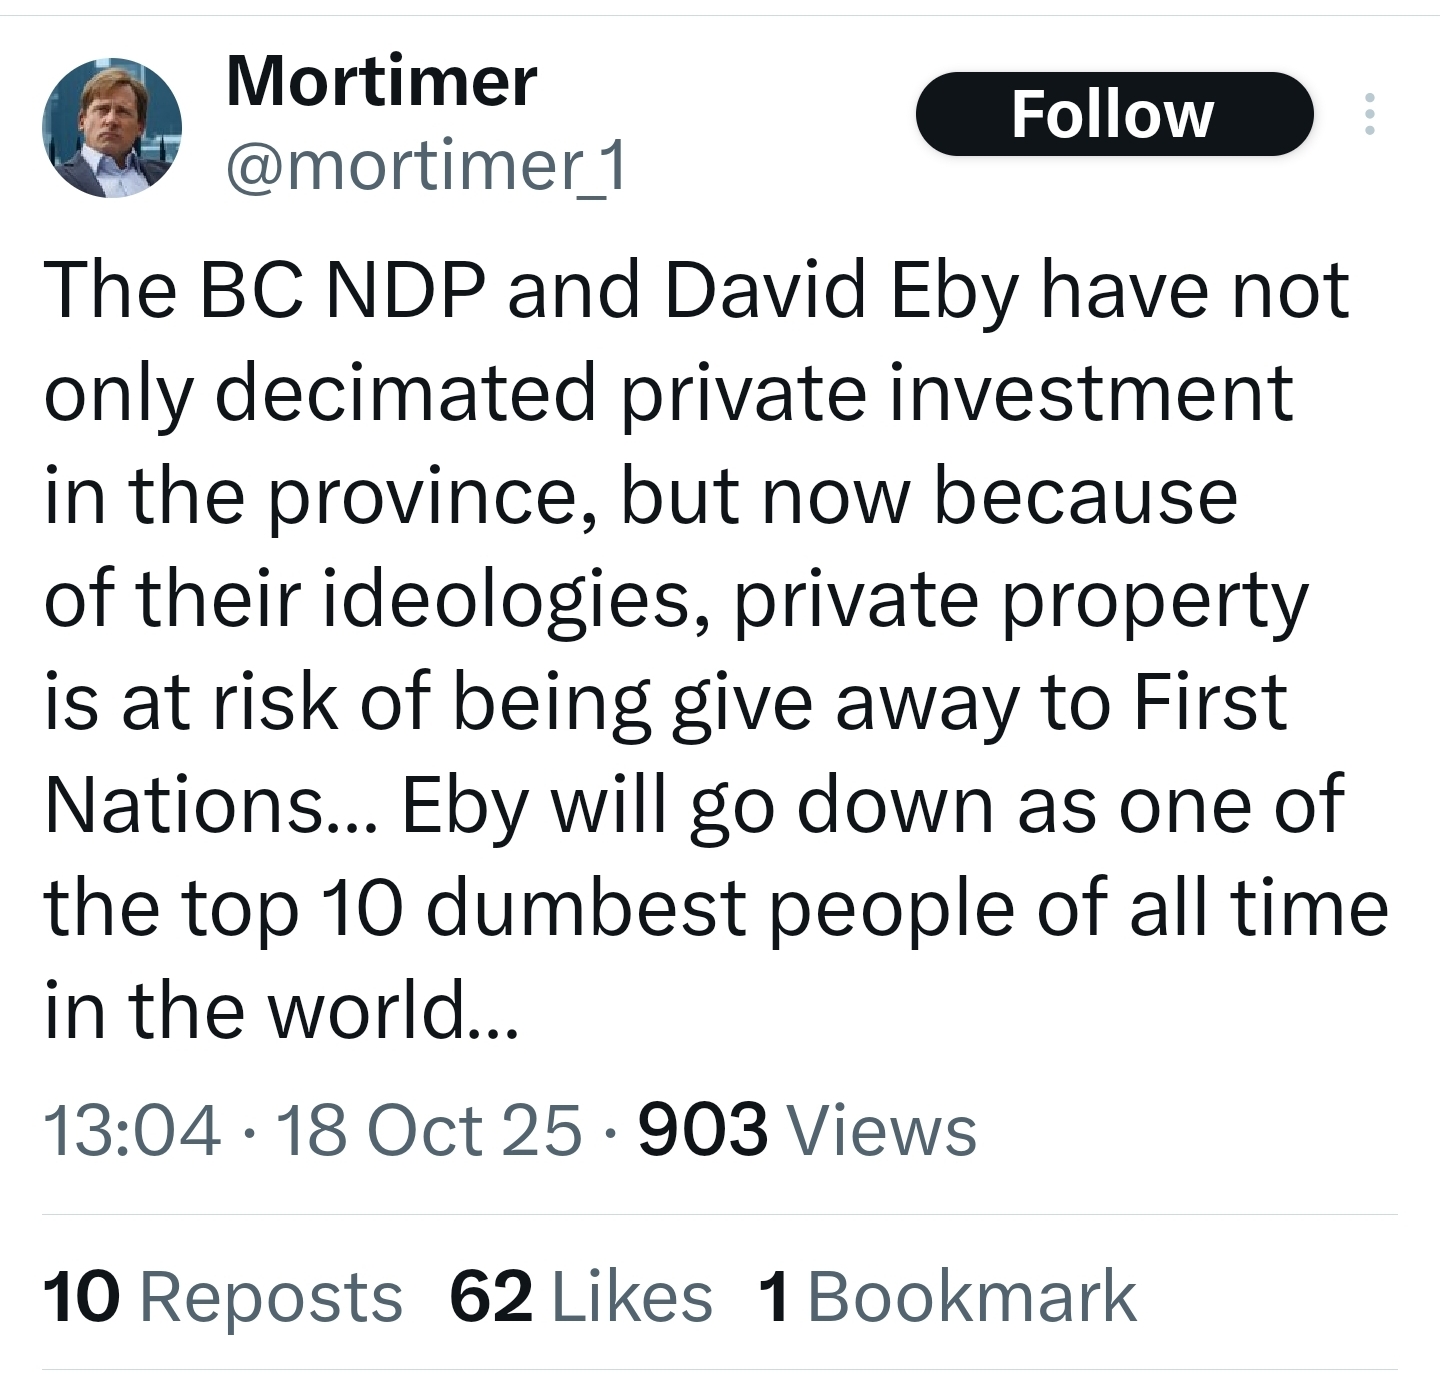Image resolution: width=1440 pixels, height=1375 pixels.
Task: Click the 13:04 timestamp
Action: coord(132,1130)
